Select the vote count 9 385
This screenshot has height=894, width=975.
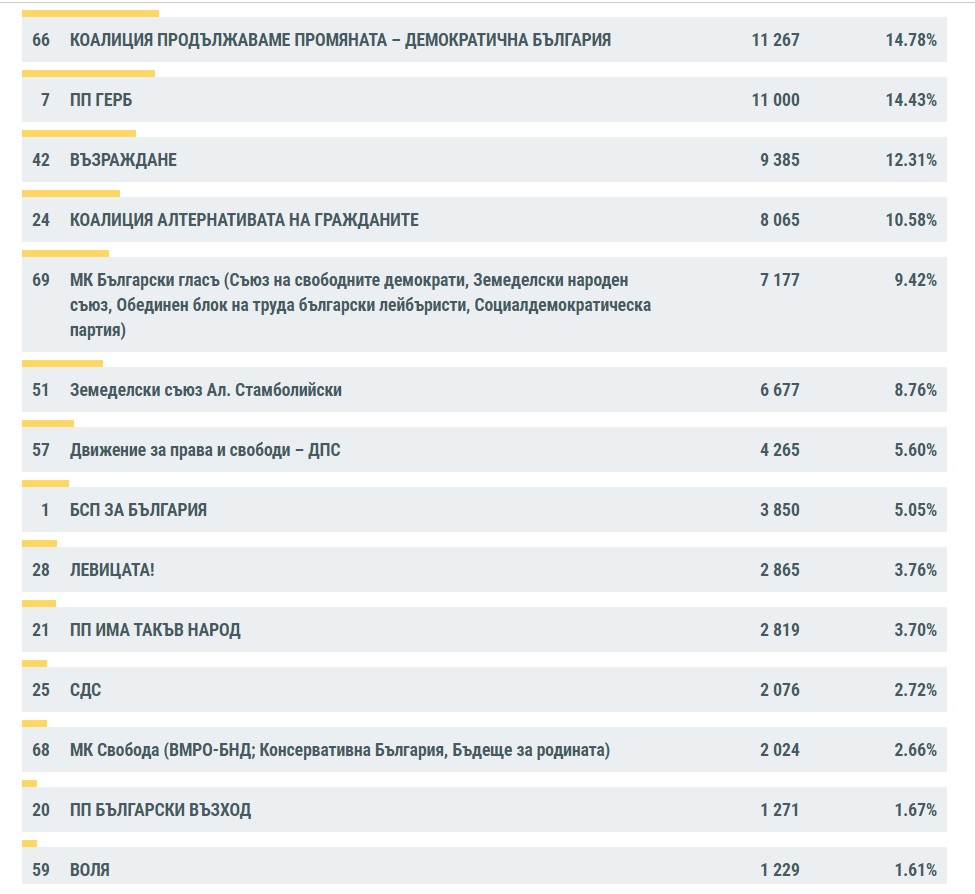click(780, 160)
